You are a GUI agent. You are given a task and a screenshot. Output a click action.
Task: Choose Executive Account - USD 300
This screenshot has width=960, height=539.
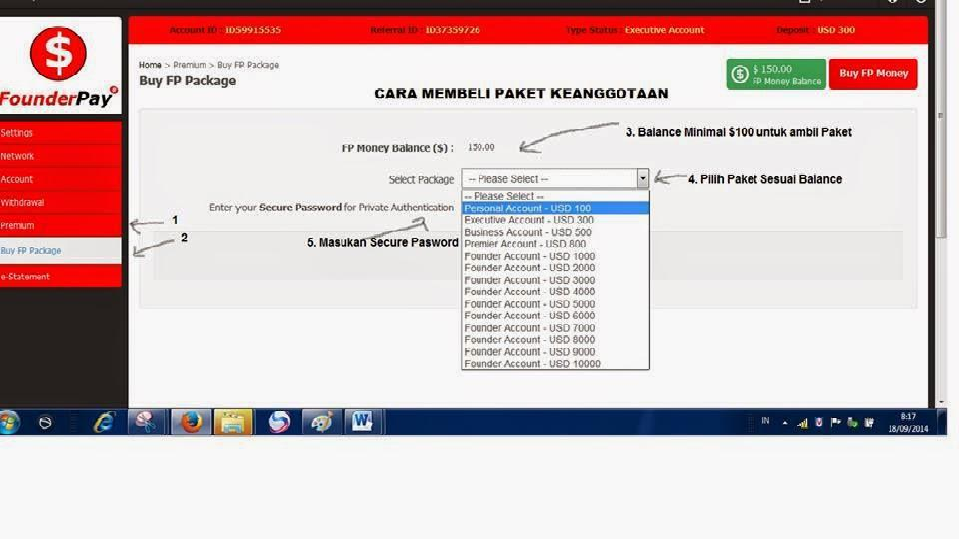click(x=555, y=220)
